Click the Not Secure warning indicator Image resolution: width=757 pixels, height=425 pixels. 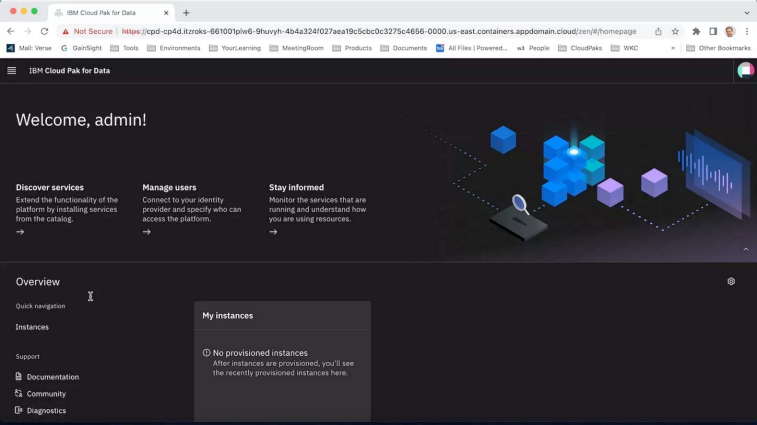point(87,31)
